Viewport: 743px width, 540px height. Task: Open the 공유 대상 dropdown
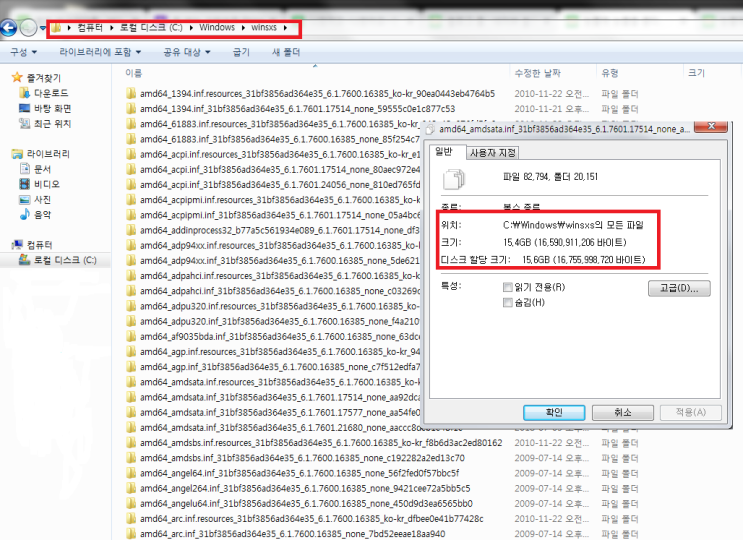[187, 52]
